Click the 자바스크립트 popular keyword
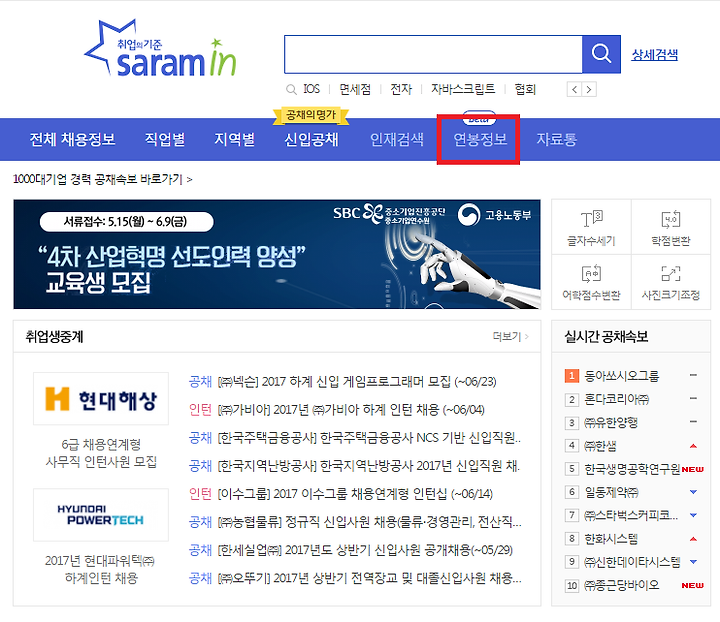 pos(463,89)
